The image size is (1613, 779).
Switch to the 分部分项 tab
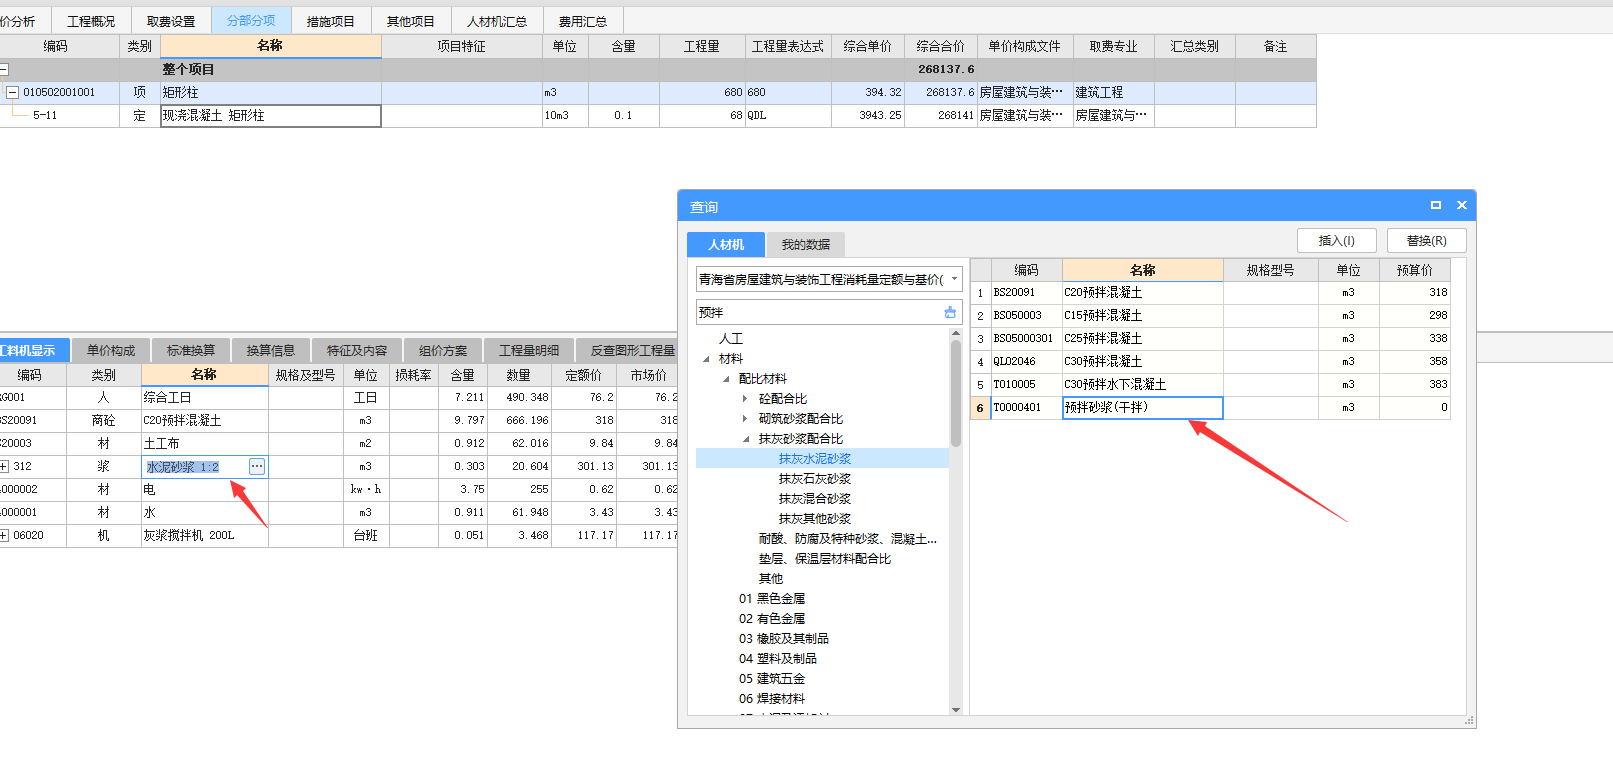(x=251, y=20)
